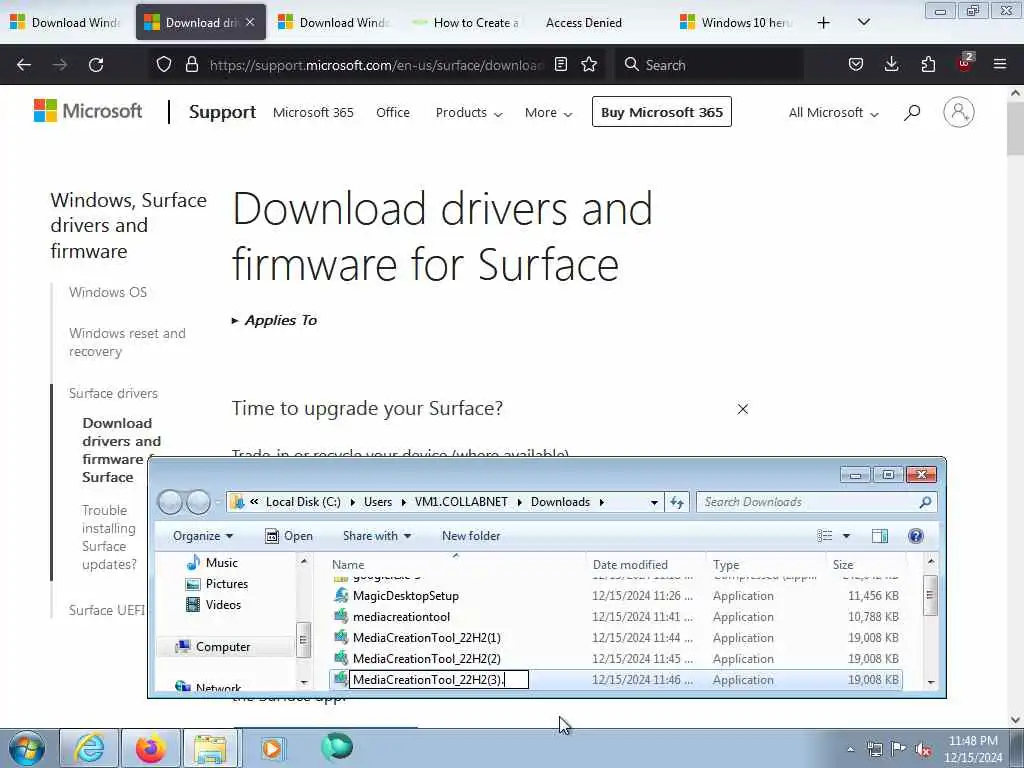Click the uBlock extension icon with badge

click(x=965, y=63)
